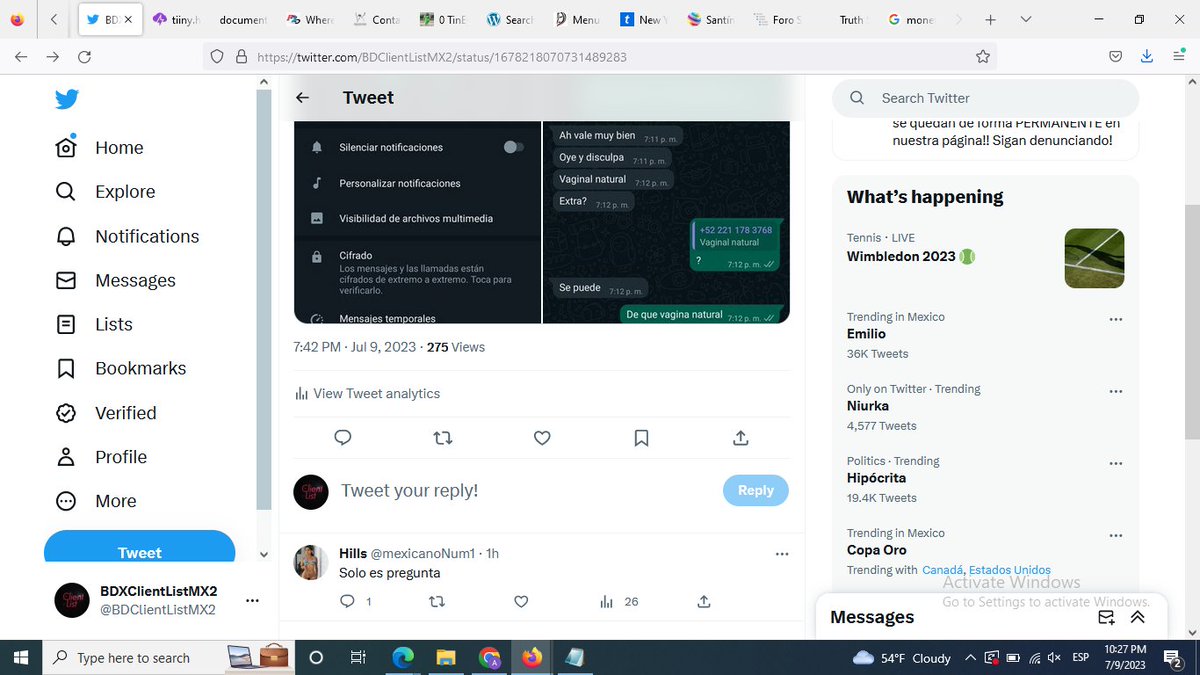Compose new message in Messages drawer

1107,618
